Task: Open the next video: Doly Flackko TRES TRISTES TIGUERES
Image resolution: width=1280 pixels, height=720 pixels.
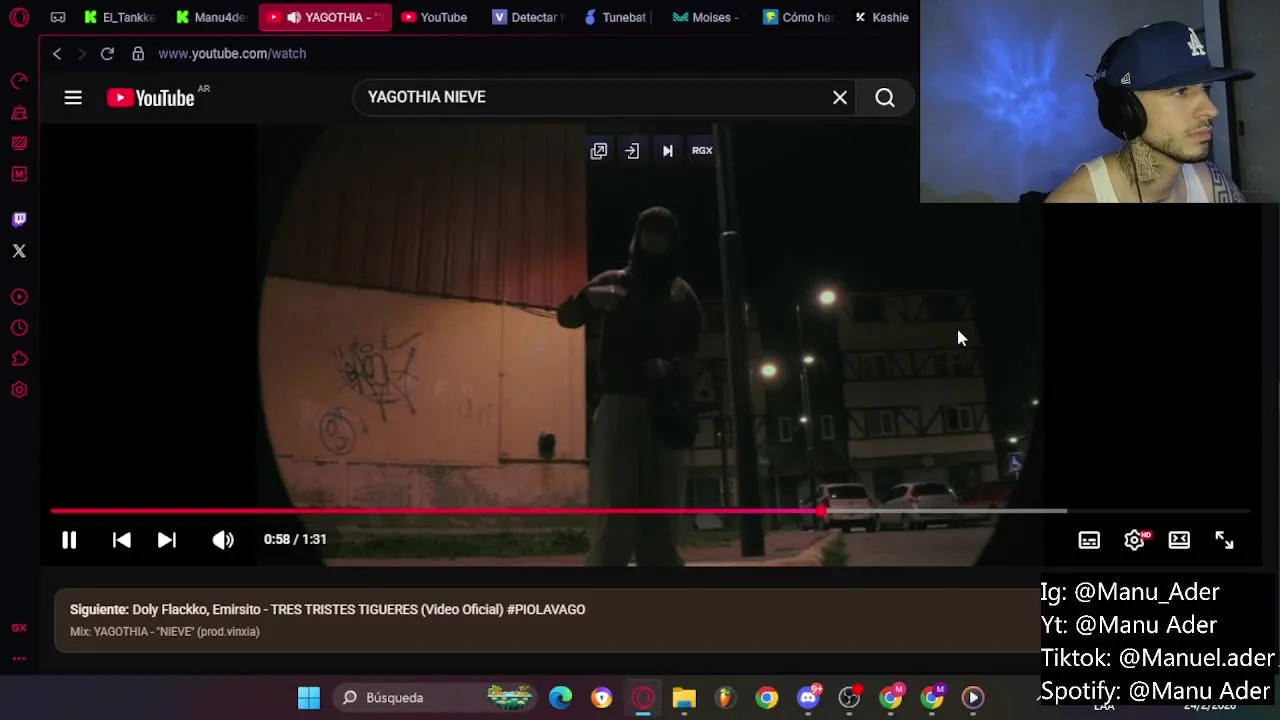Action: 328,609
